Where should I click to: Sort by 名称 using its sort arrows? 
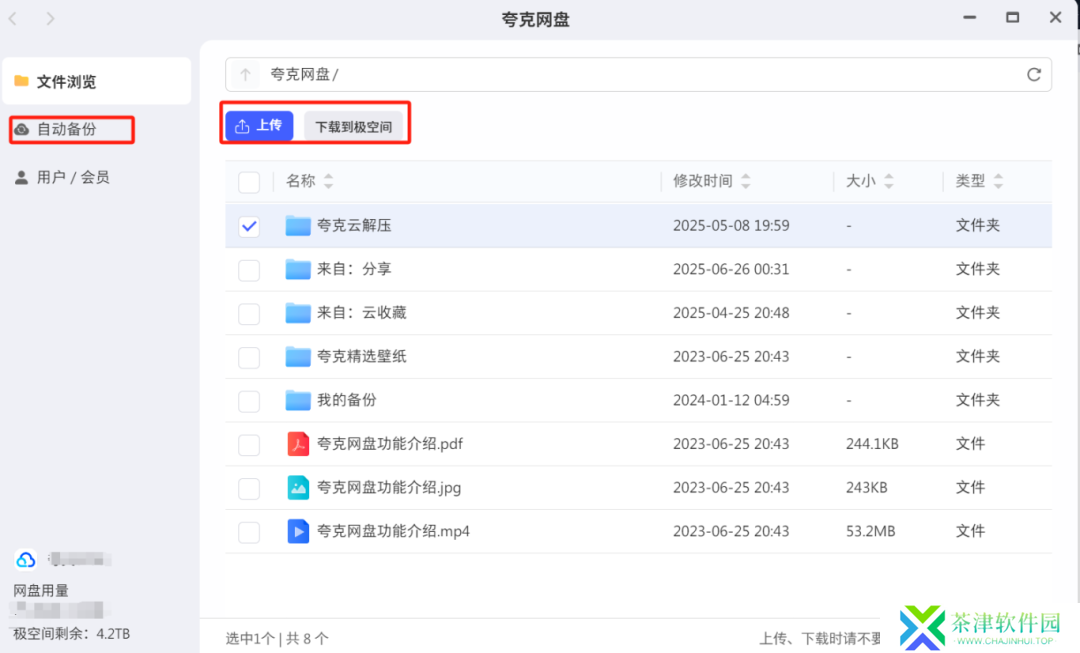(x=329, y=181)
